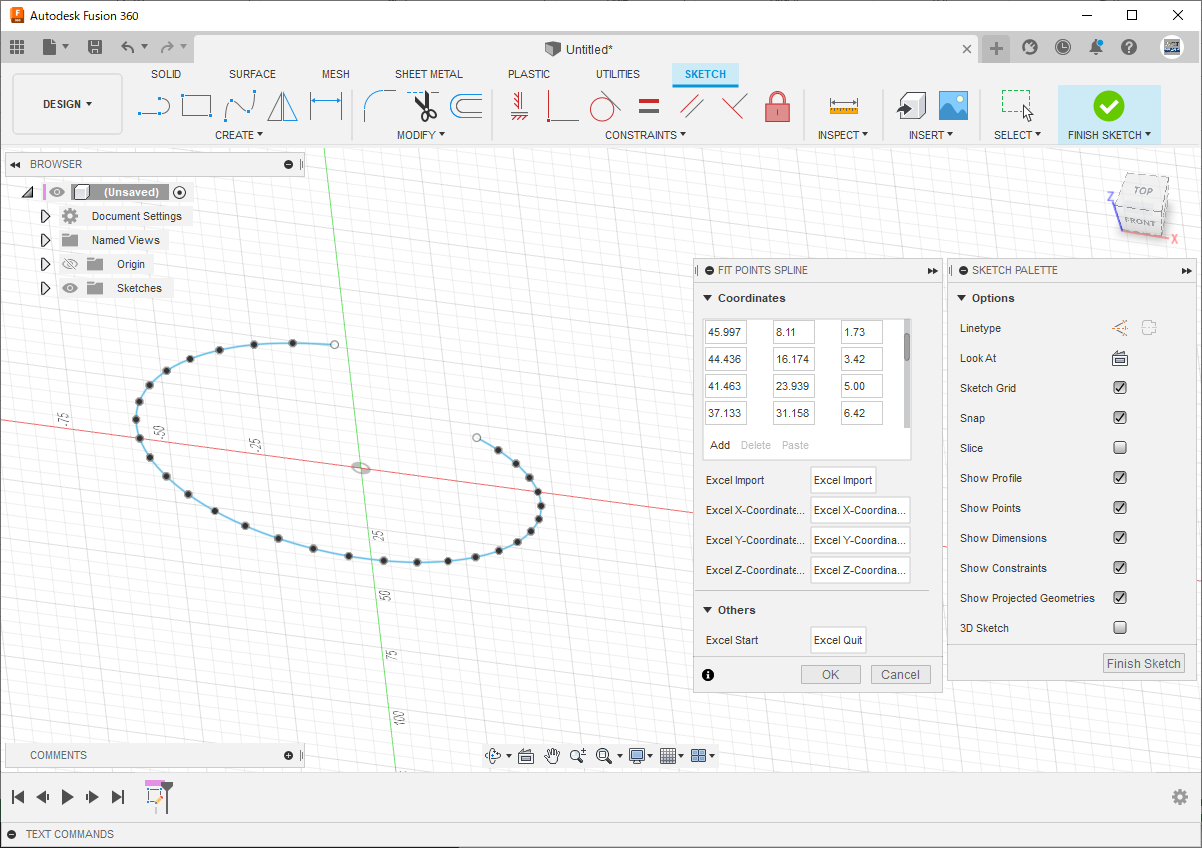Image resolution: width=1202 pixels, height=848 pixels.
Task: Click the coordinates list scrollbar
Action: pos(907,347)
